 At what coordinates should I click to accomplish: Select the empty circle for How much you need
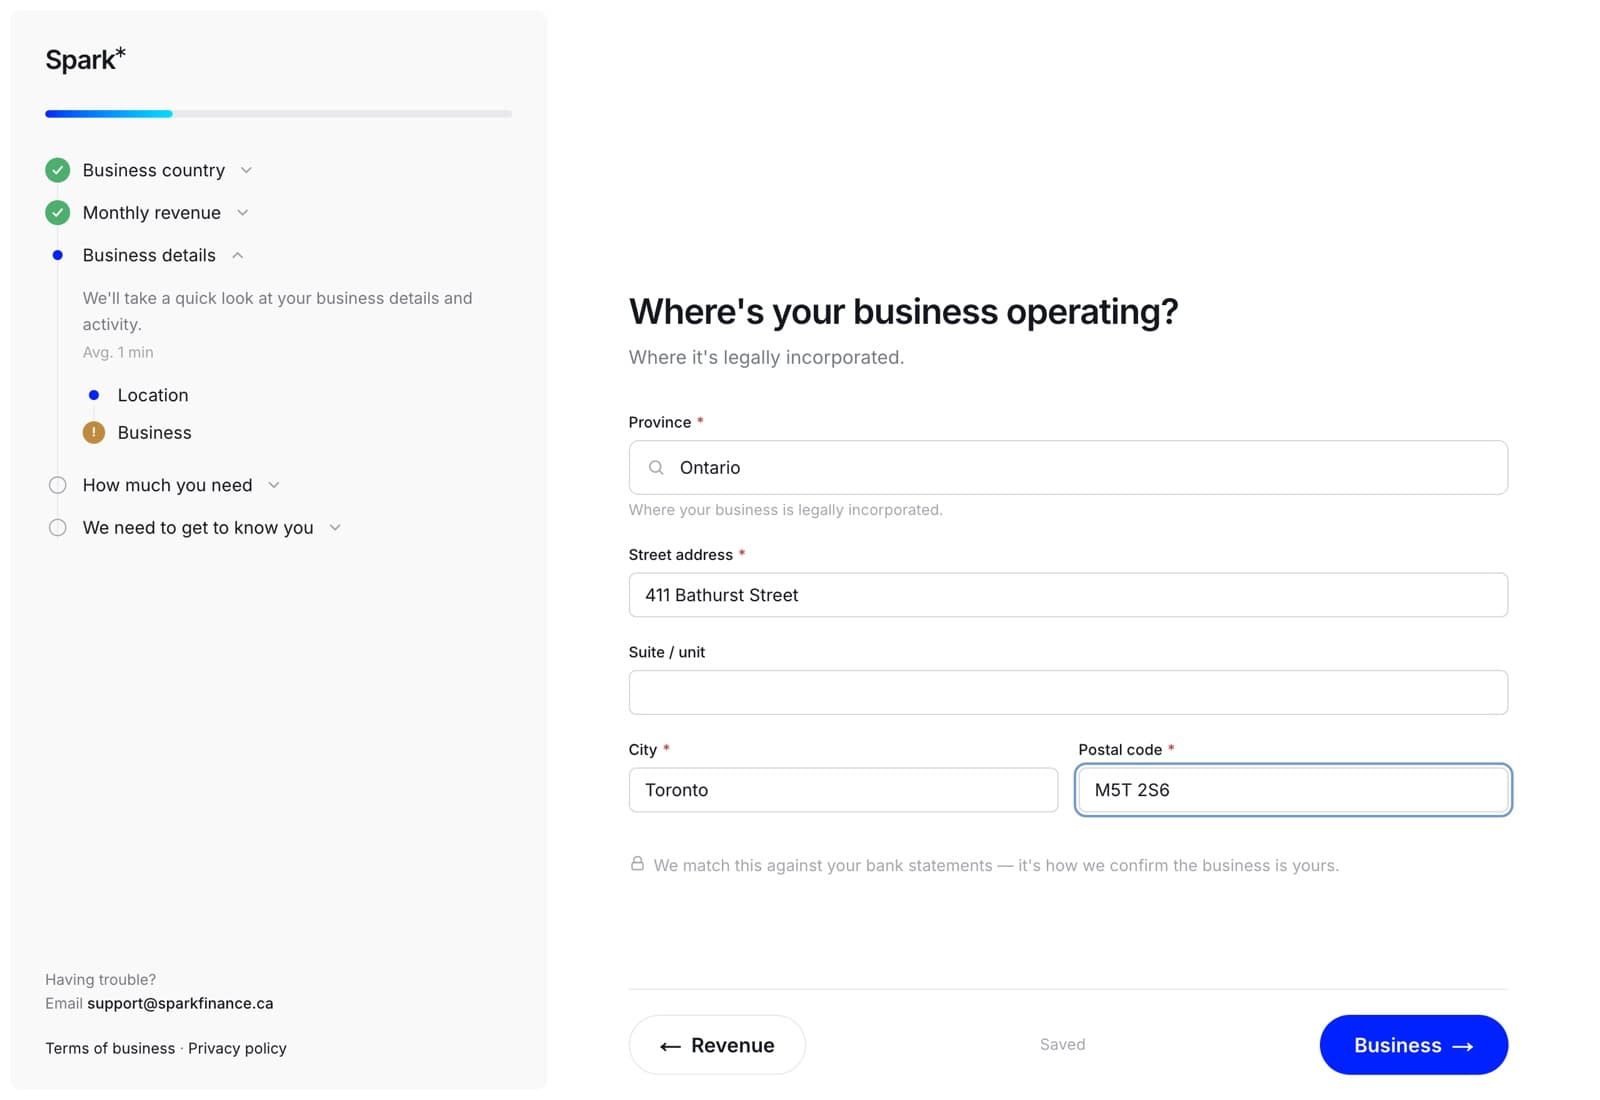[x=58, y=485]
